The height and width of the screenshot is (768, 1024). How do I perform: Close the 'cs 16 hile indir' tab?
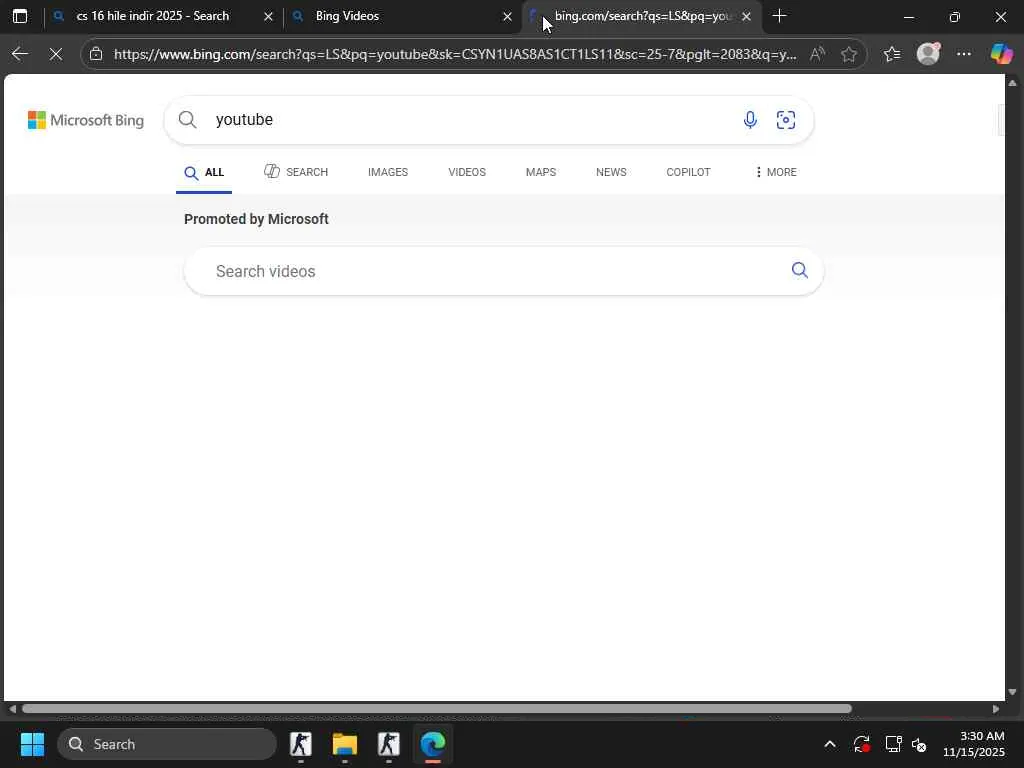(268, 16)
